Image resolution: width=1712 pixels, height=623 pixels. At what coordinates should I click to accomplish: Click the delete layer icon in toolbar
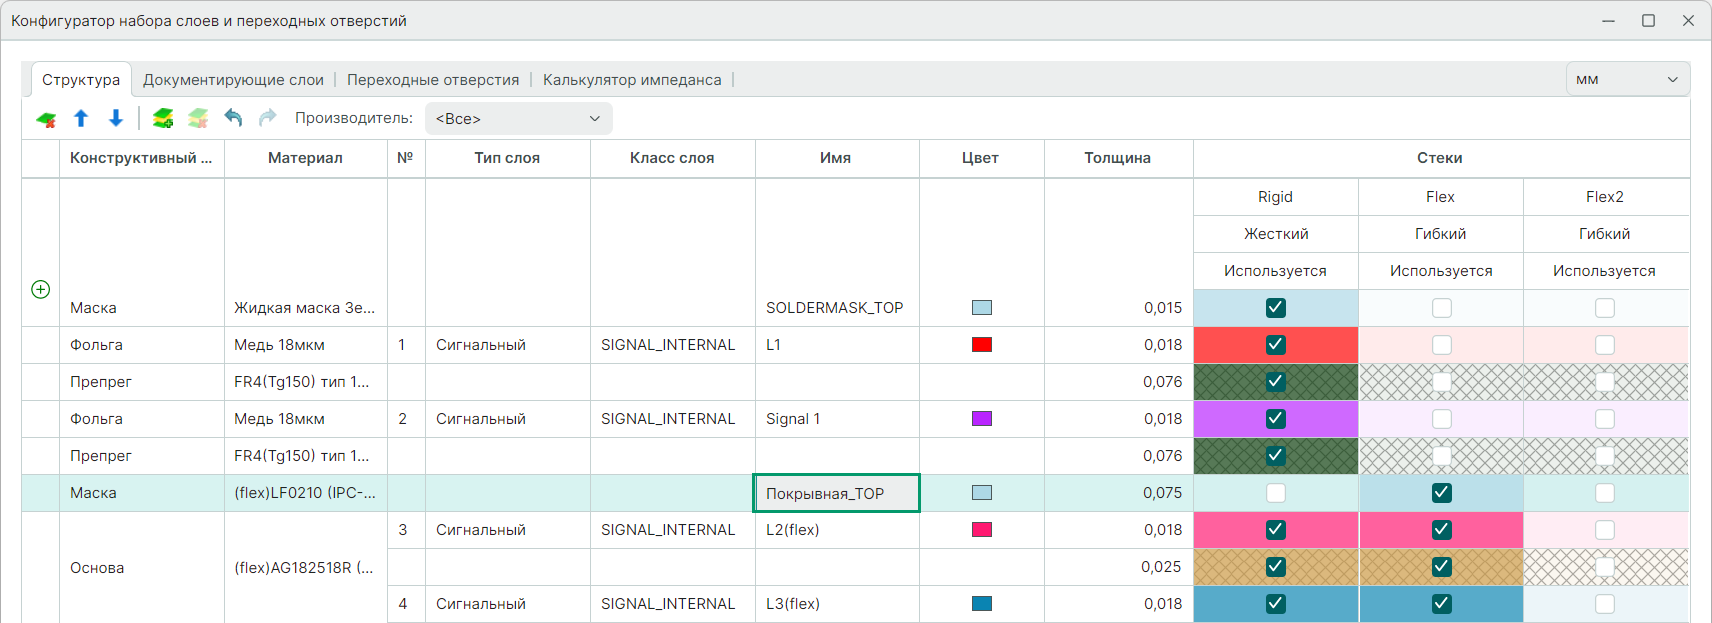tap(46, 119)
